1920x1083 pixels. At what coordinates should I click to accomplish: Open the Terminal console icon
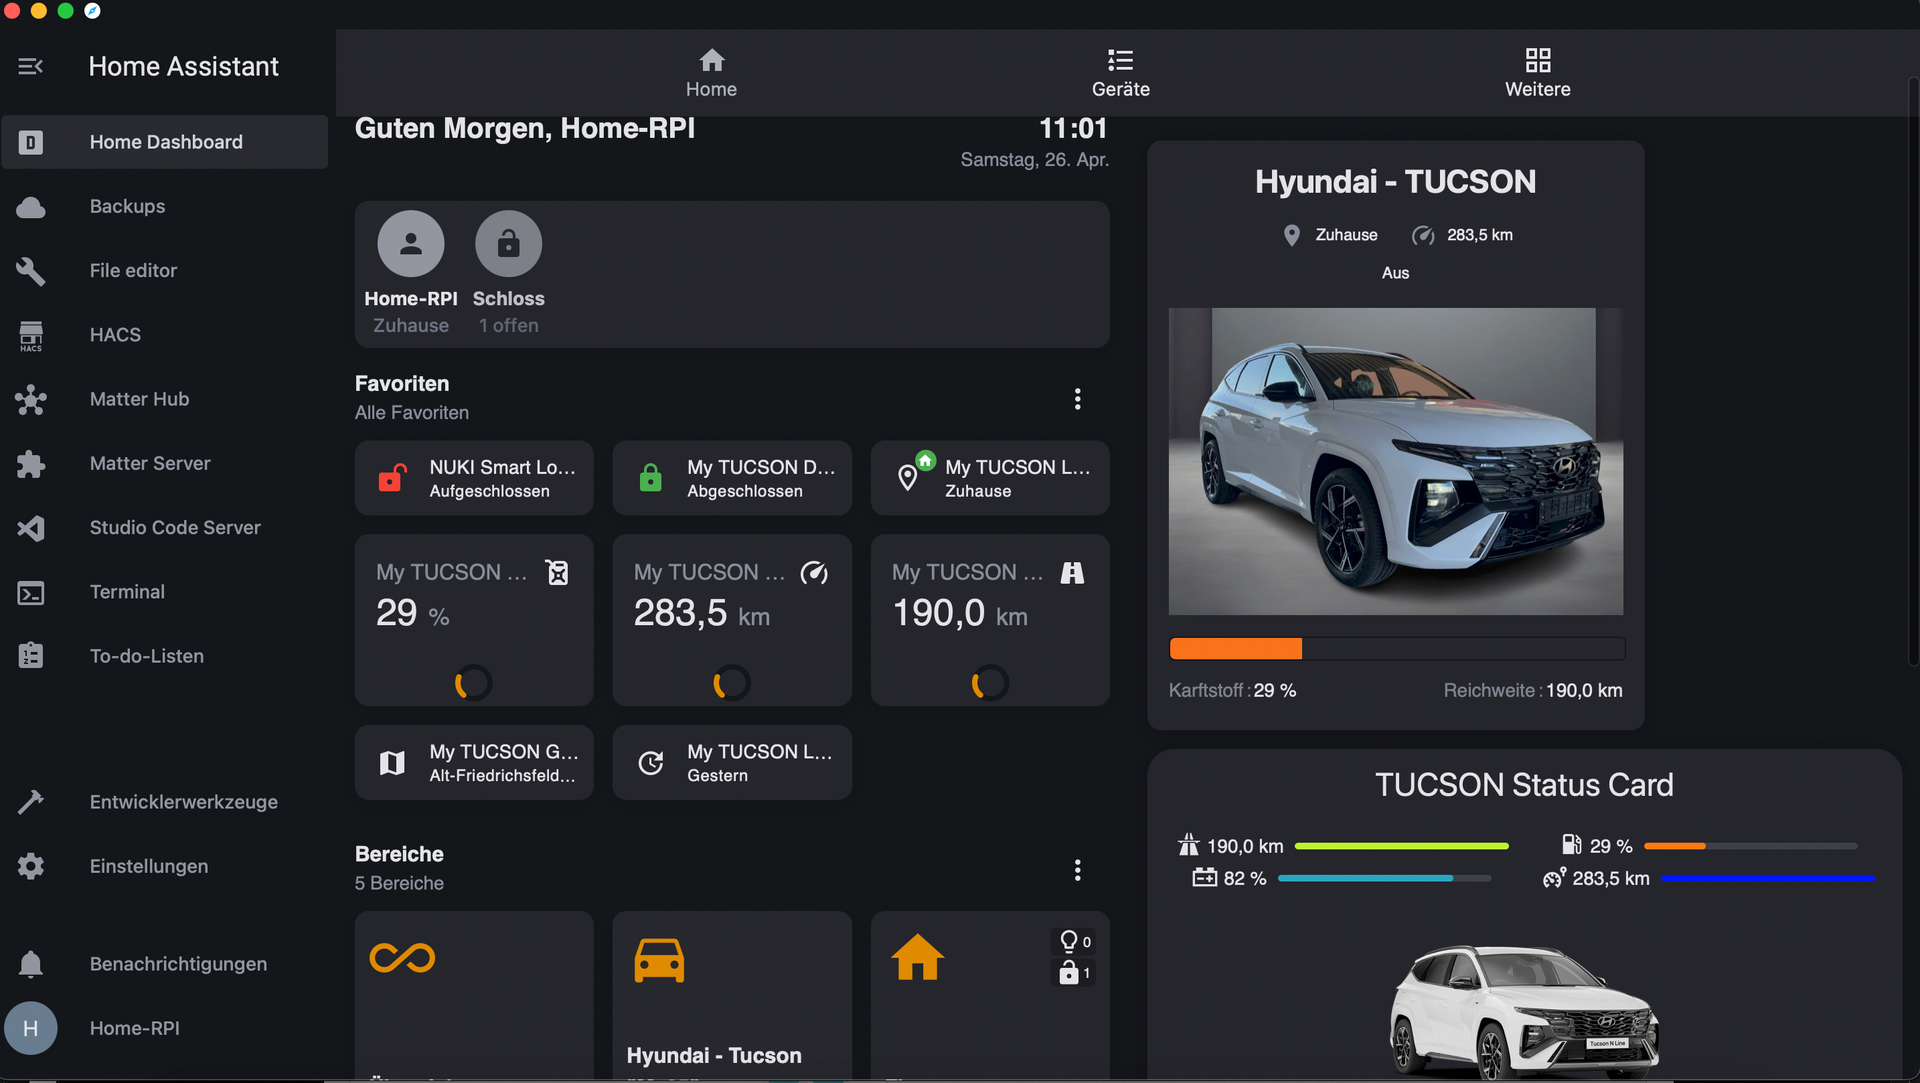(x=31, y=592)
